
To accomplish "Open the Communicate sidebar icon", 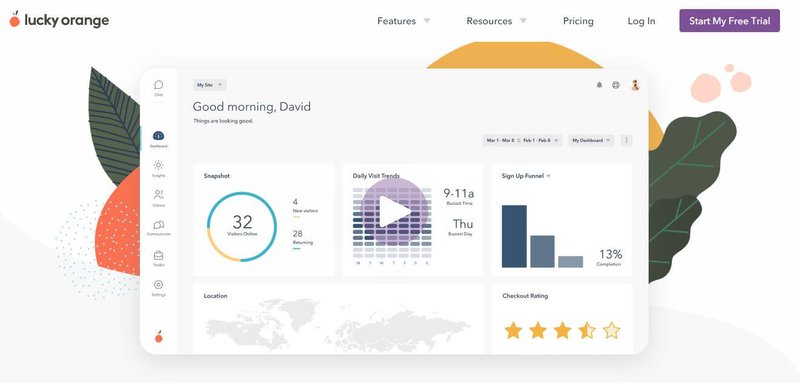I will pyautogui.click(x=159, y=225).
